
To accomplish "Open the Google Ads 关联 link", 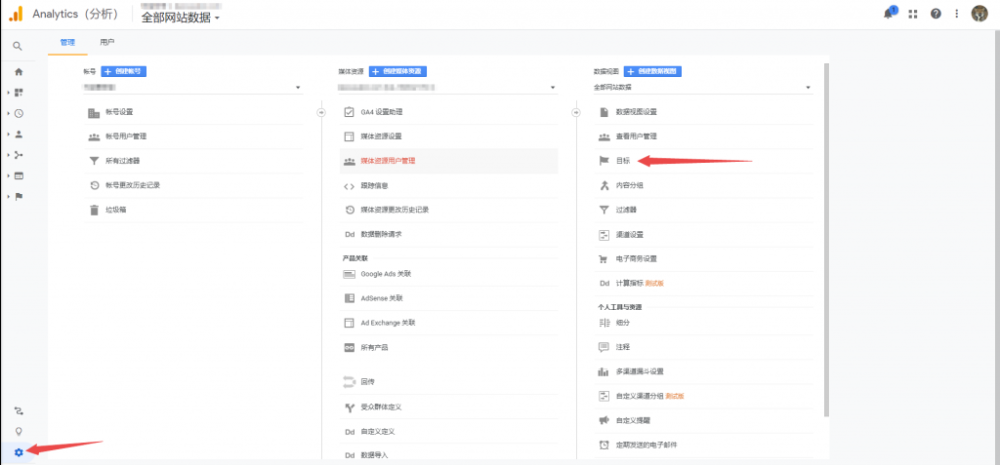I will tap(386, 274).
